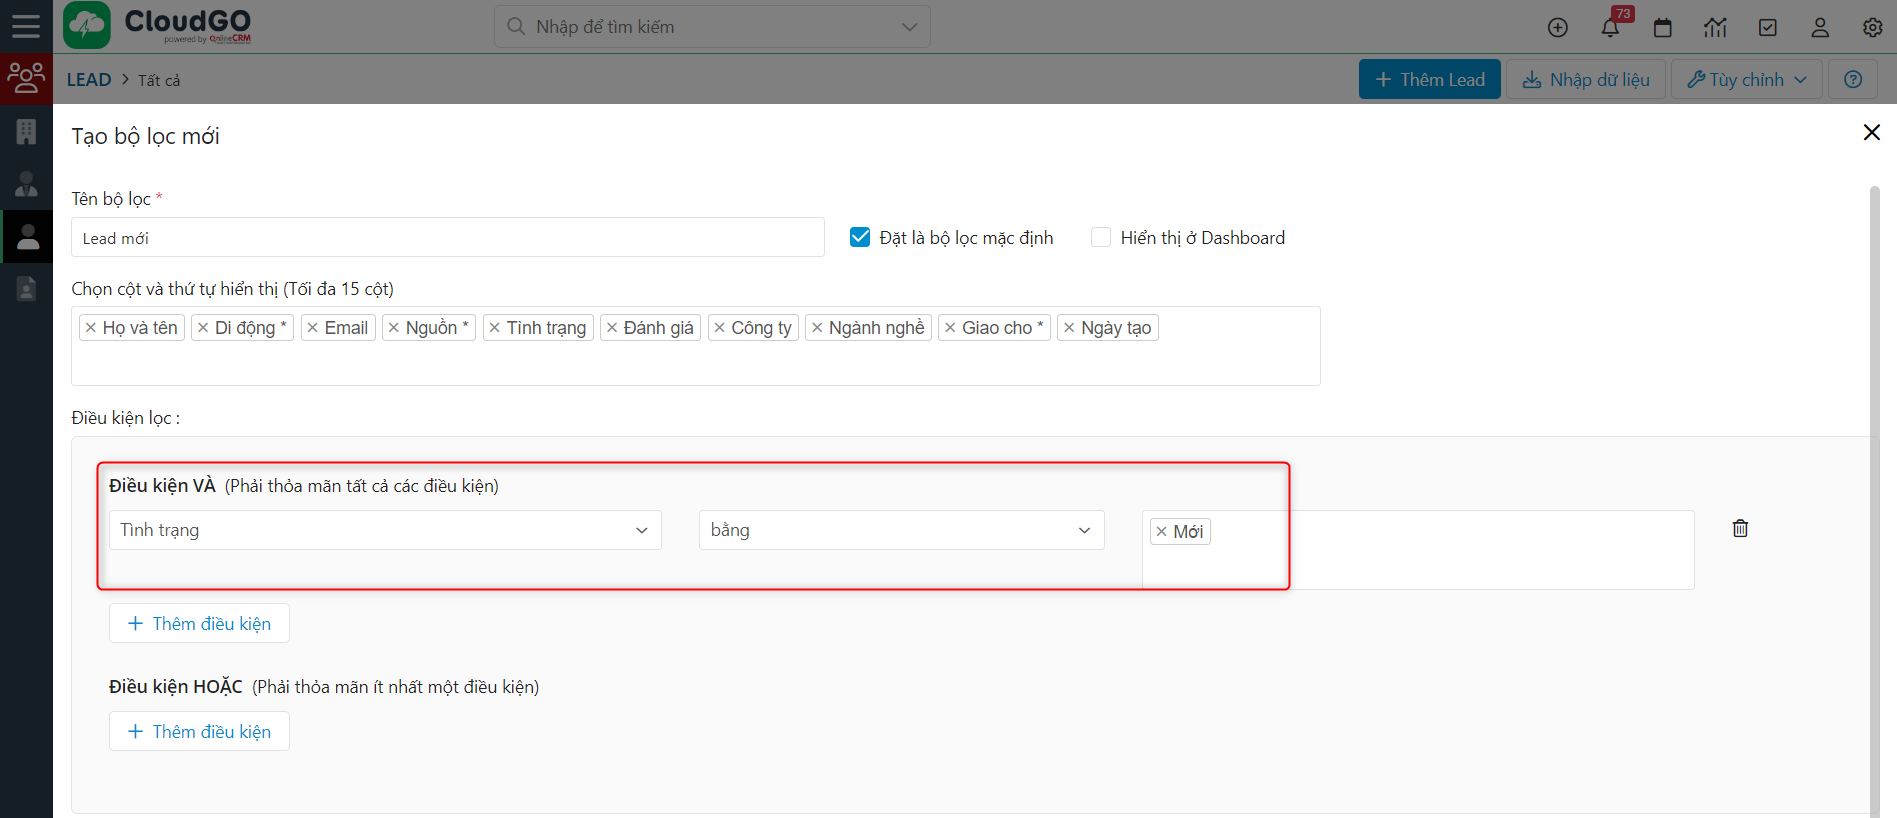This screenshot has width=1897, height=818.
Task: Check Hiển thị ở Dashboard
Action: point(1101,237)
